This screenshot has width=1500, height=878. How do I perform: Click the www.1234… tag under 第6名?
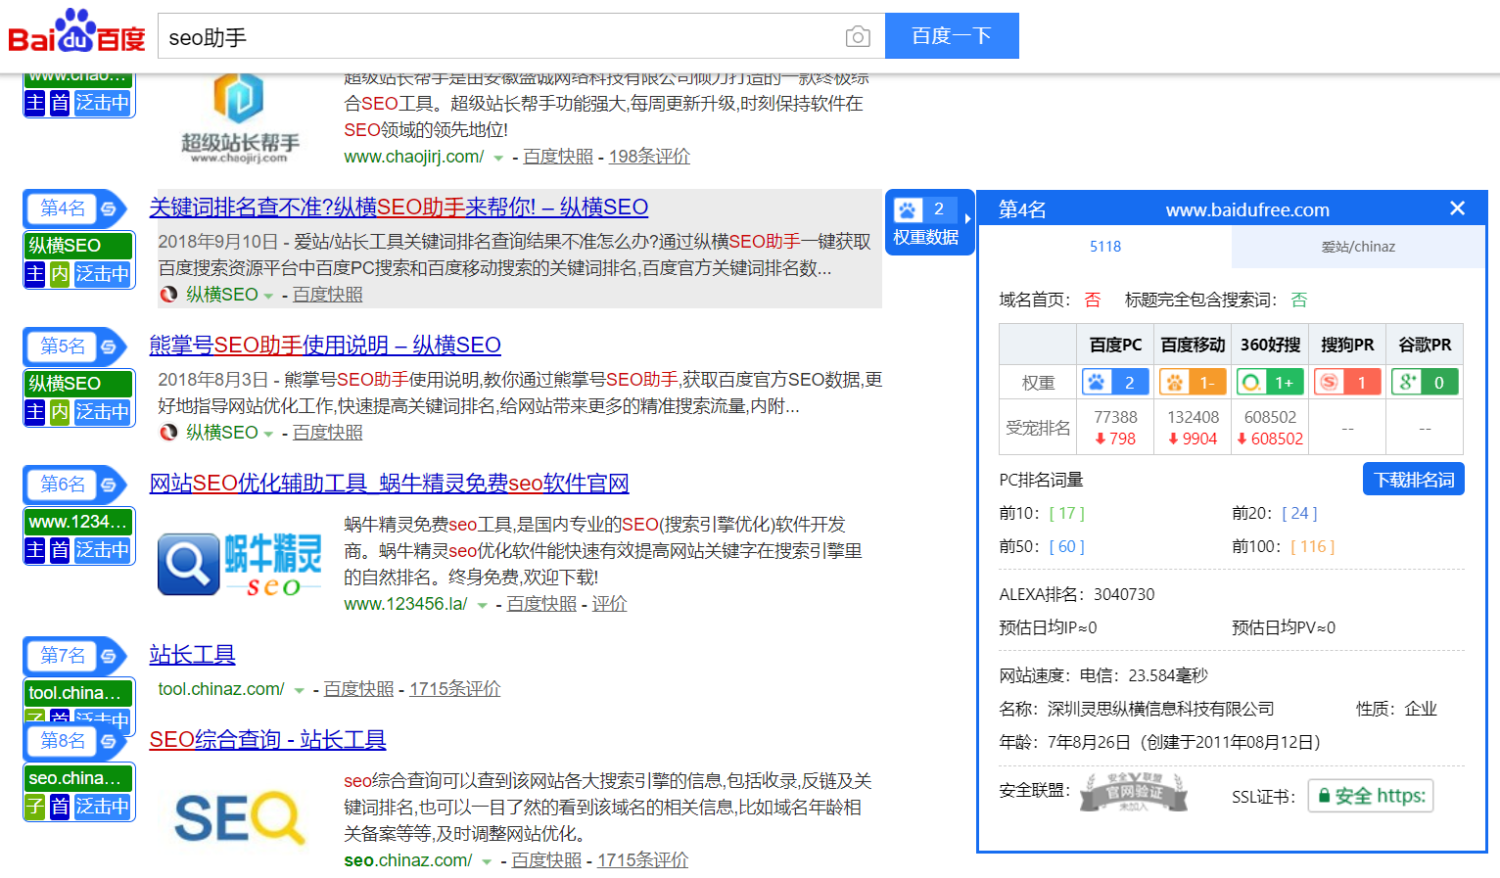[79, 521]
